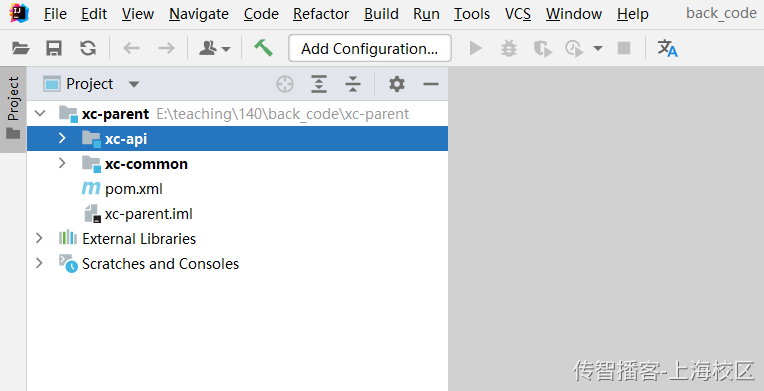Hide the Project panel with minus icon

point(431,84)
